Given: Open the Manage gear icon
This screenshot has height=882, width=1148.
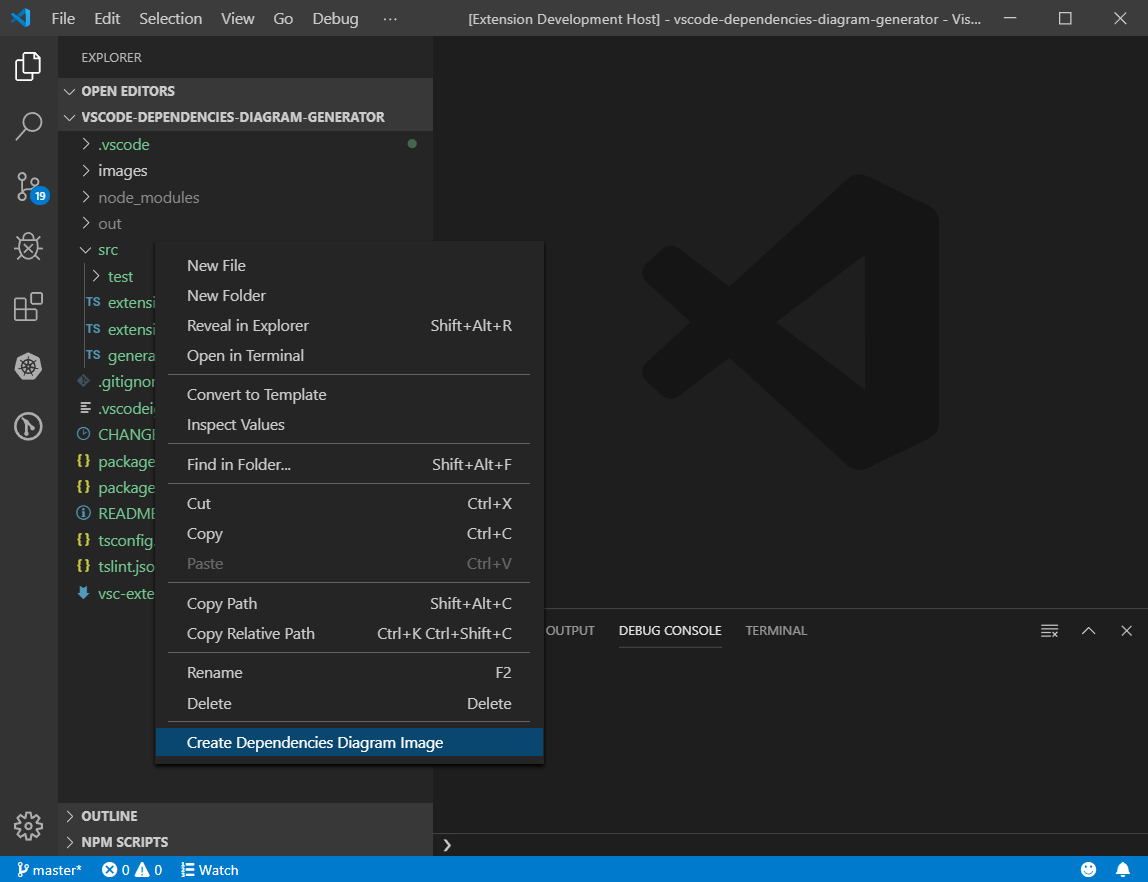Looking at the screenshot, I should pos(28,826).
